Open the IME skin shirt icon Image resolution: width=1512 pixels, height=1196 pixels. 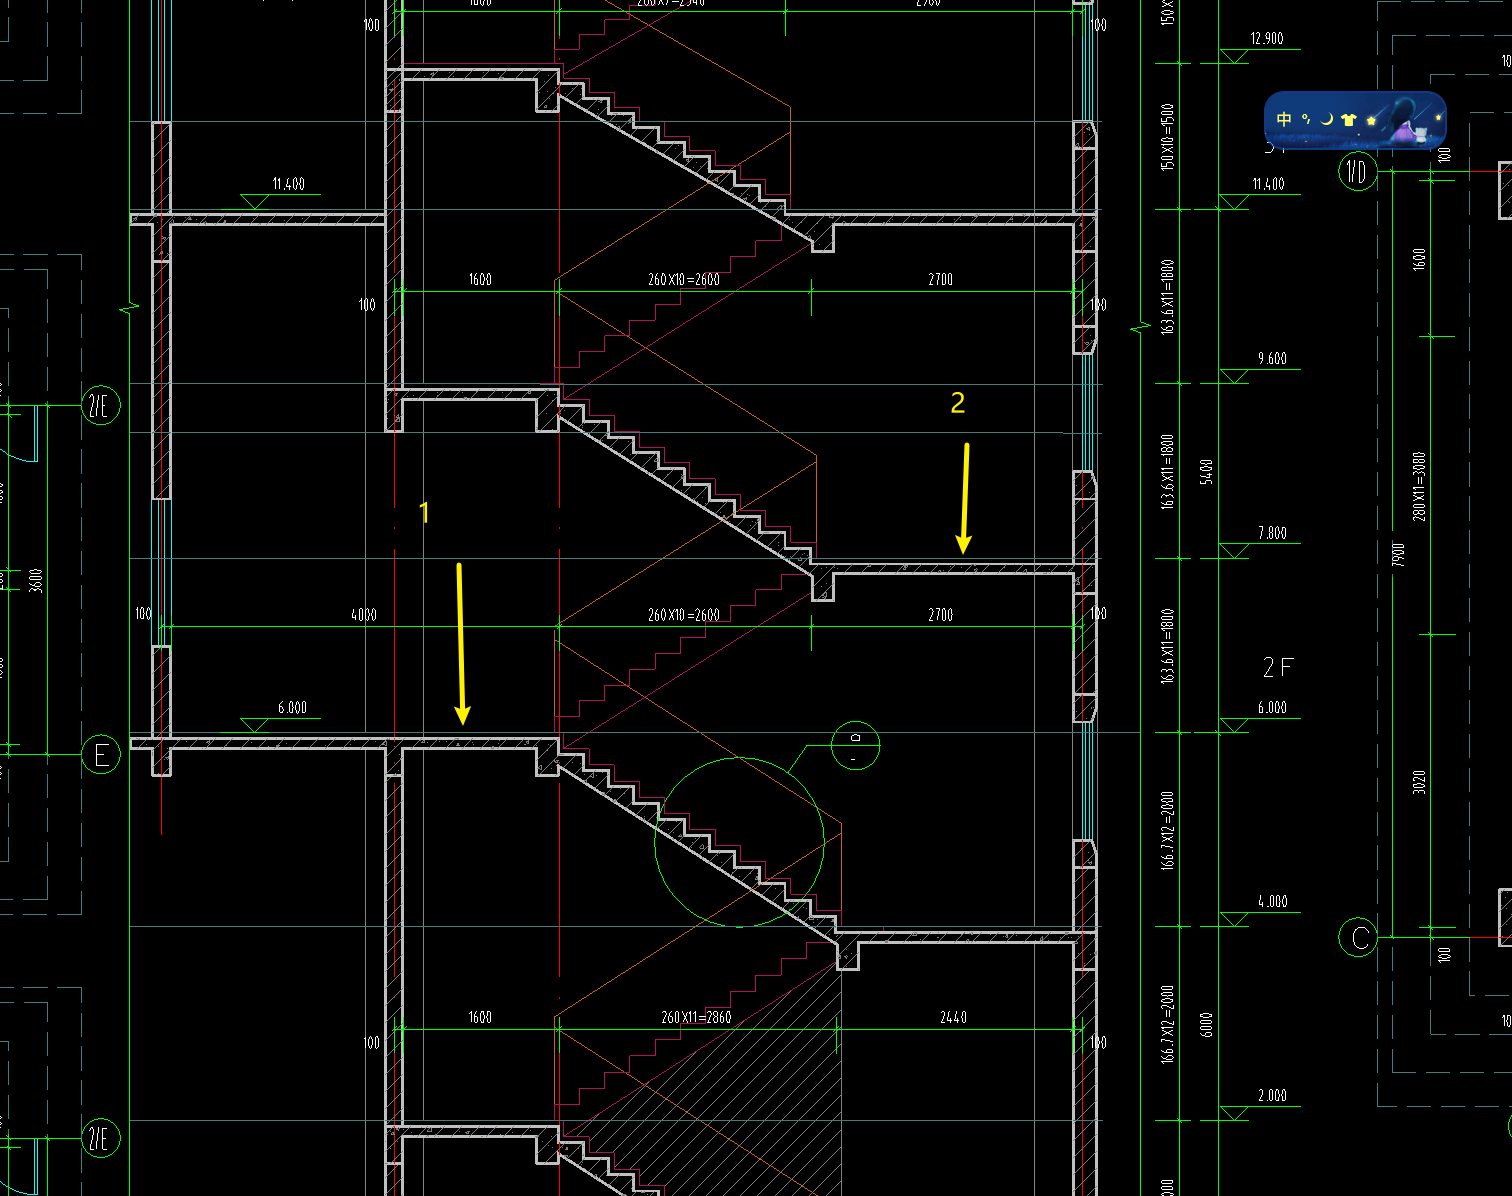pyautogui.click(x=1349, y=119)
